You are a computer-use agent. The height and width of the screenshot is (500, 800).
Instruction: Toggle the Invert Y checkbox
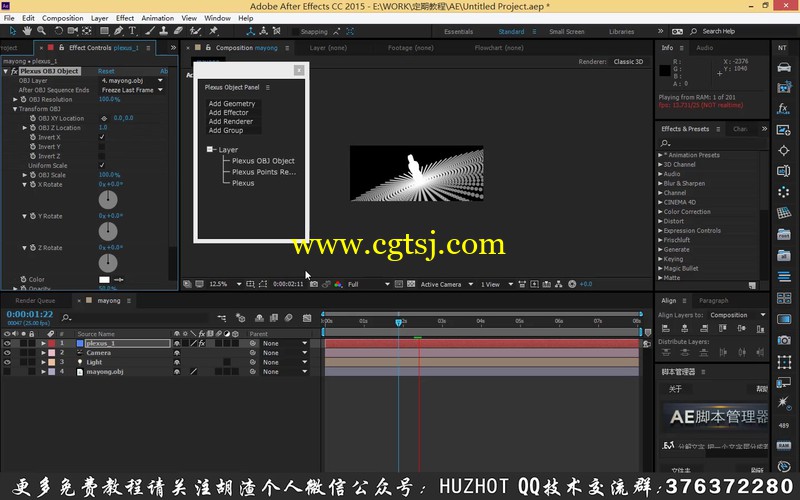tap(102, 147)
